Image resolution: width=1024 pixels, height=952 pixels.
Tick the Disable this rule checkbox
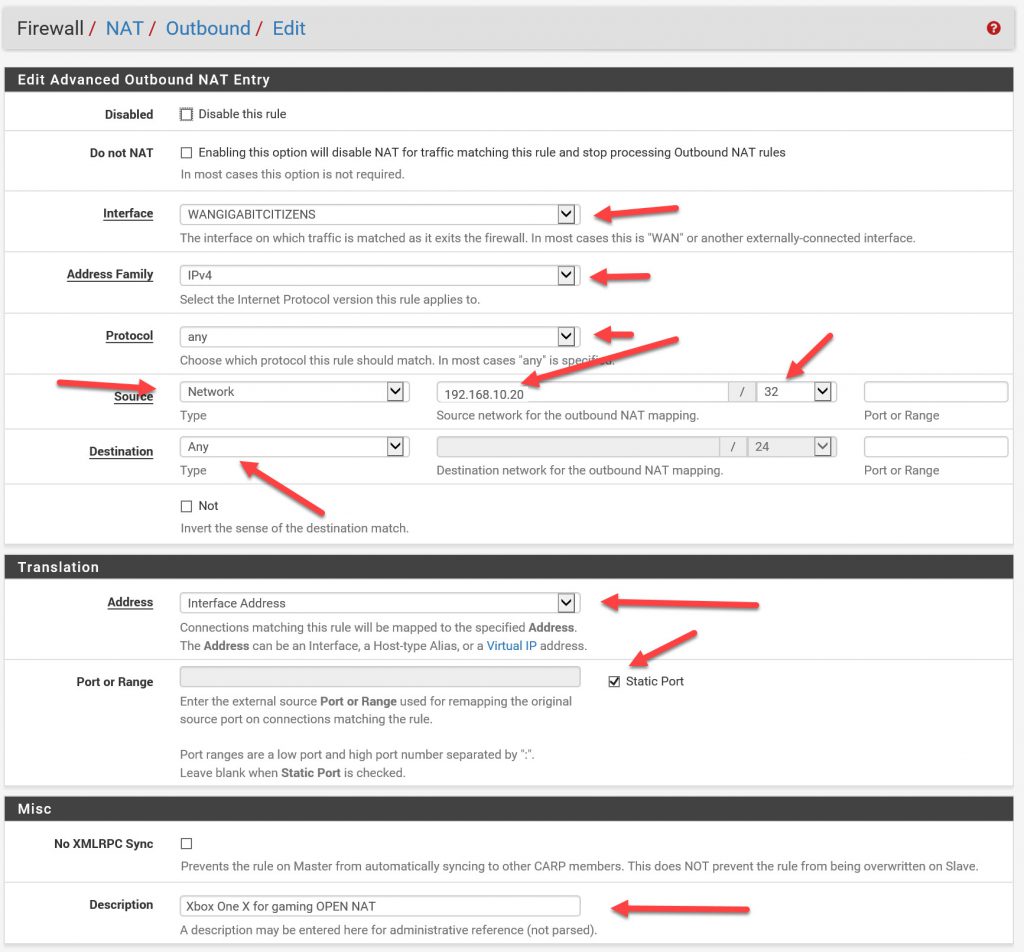(x=187, y=114)
